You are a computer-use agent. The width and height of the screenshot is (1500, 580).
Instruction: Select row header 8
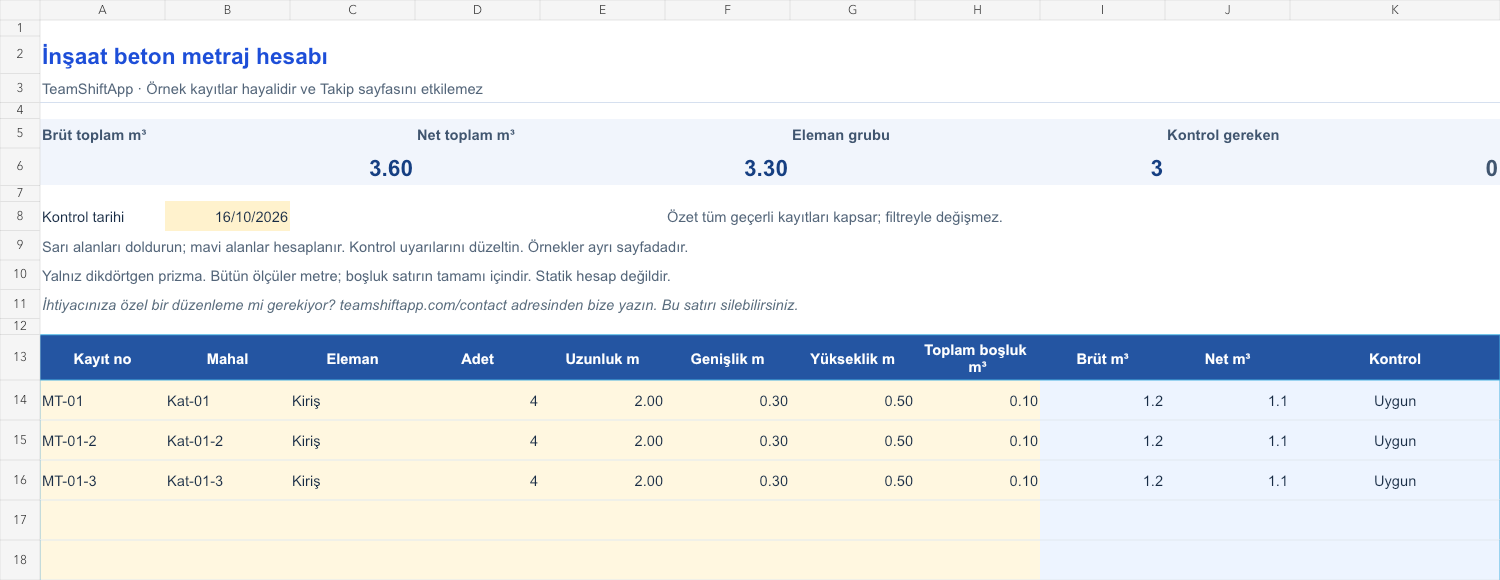tap(20, 217)
